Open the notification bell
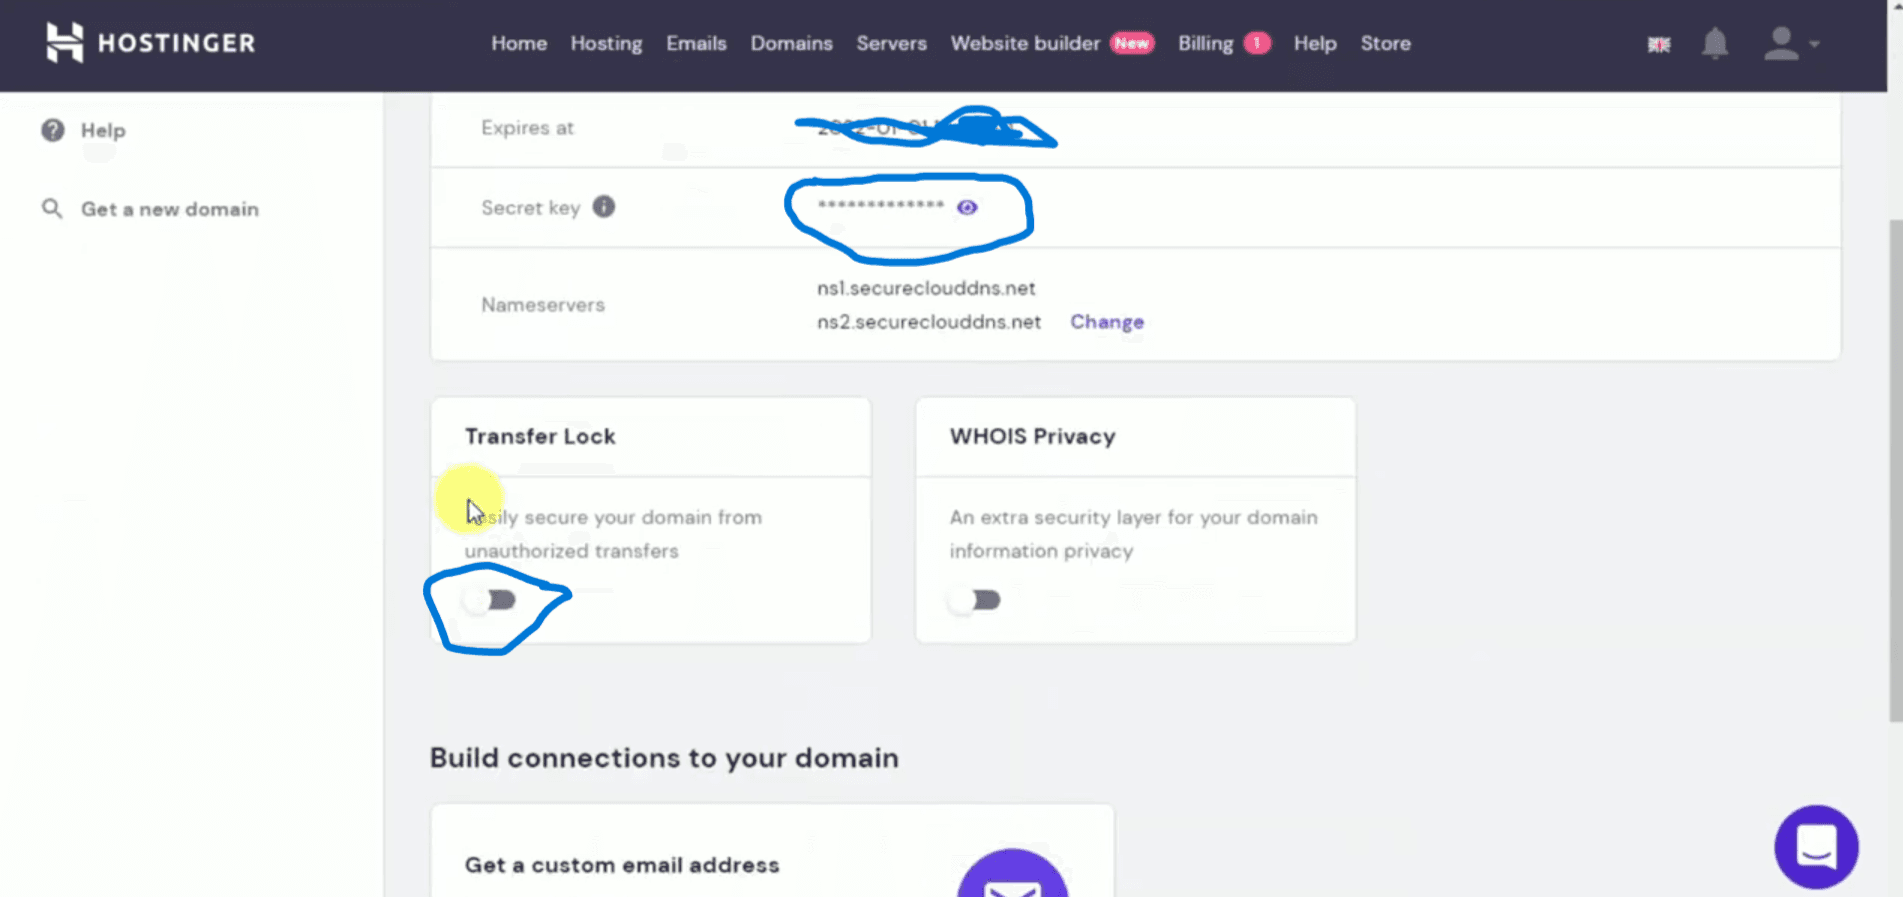 click(1715, 43)
